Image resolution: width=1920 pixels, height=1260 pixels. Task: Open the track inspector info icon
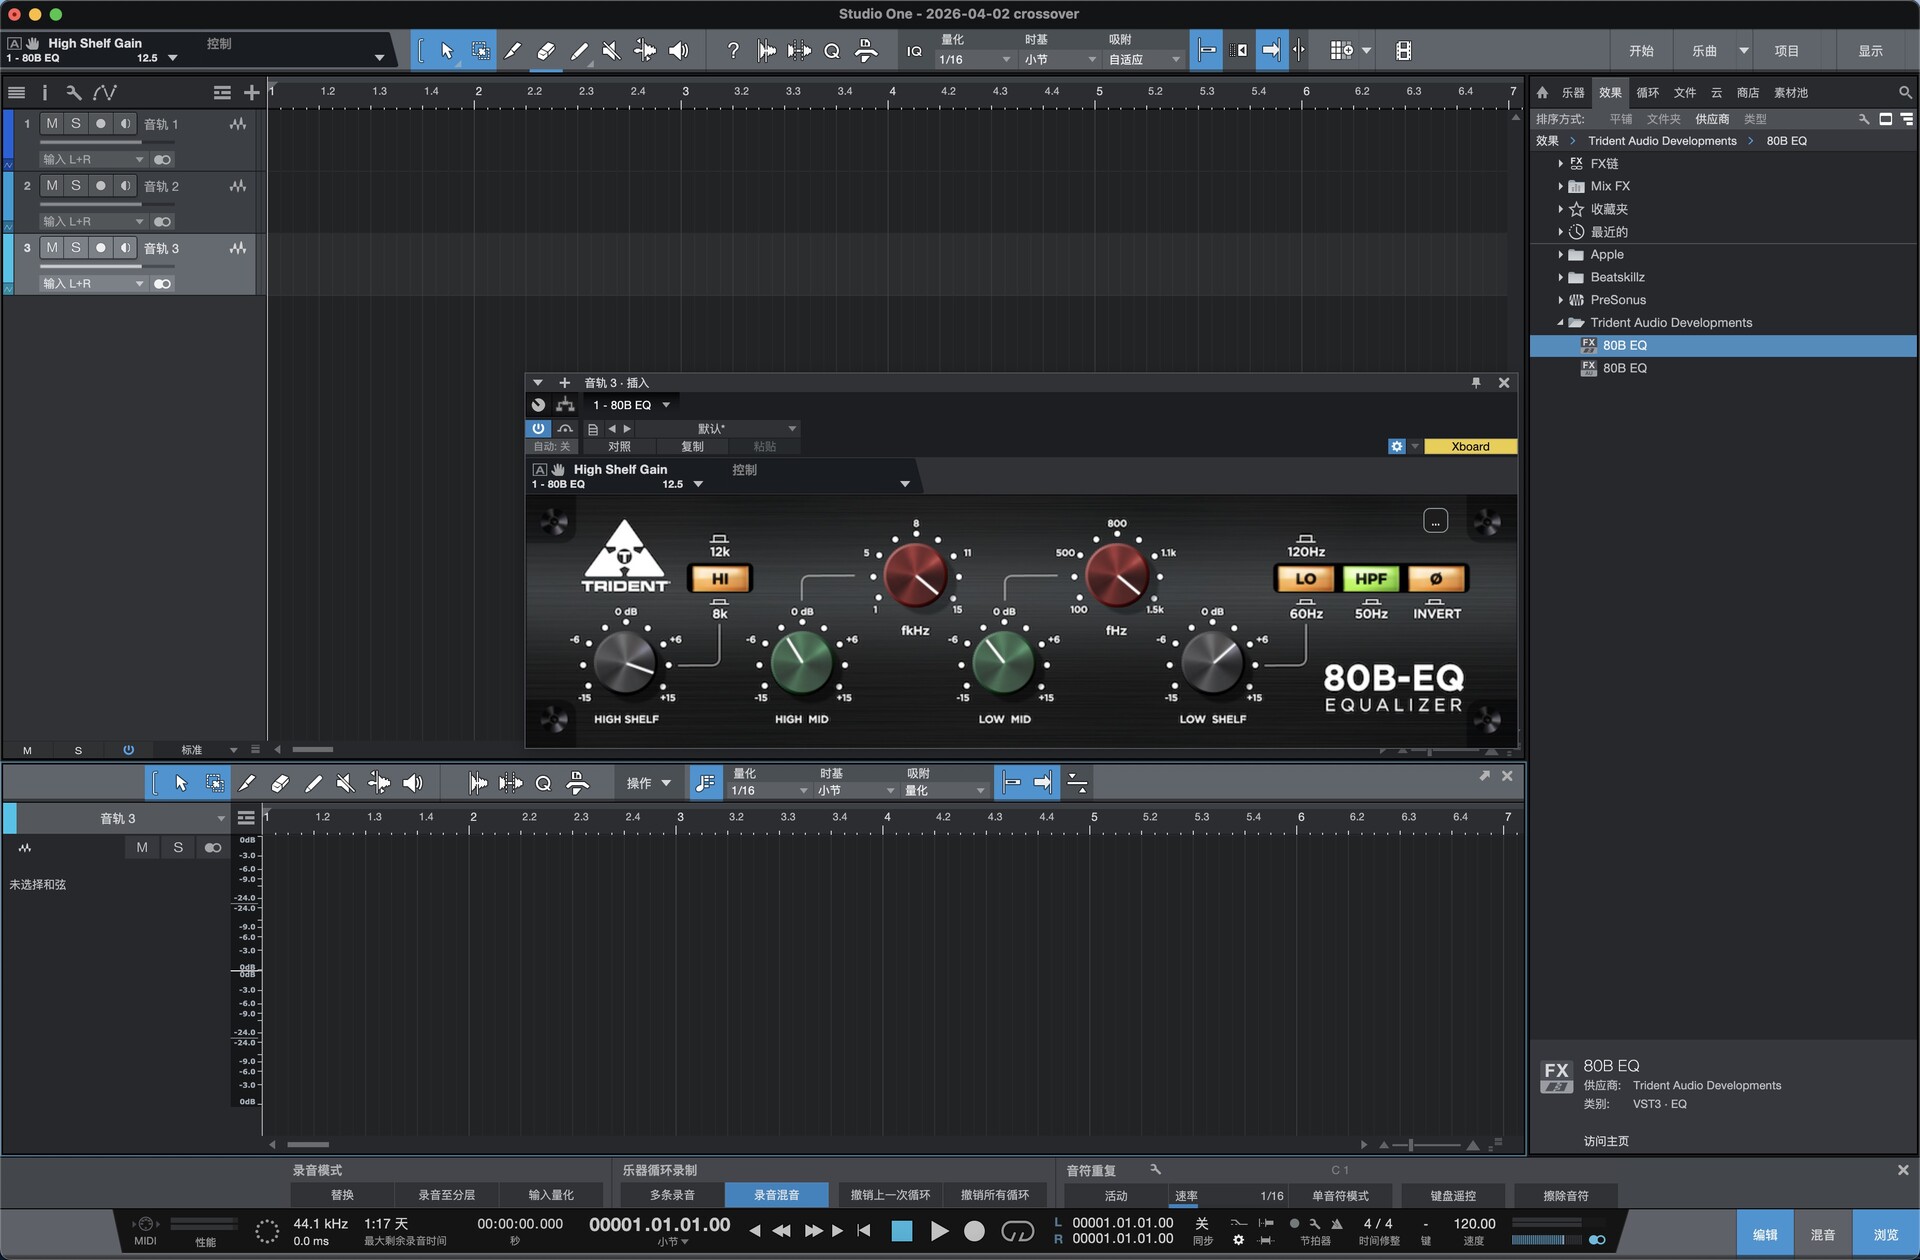pos(45,93)
